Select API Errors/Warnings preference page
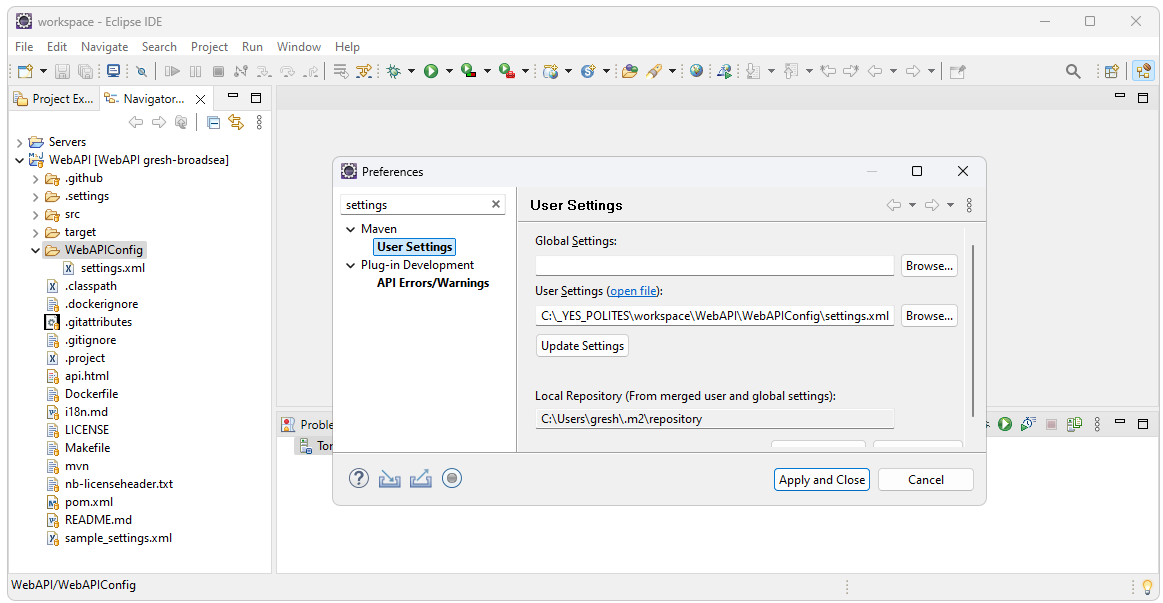The width and height of the screenshot is (1163, 603). point(433,283)
